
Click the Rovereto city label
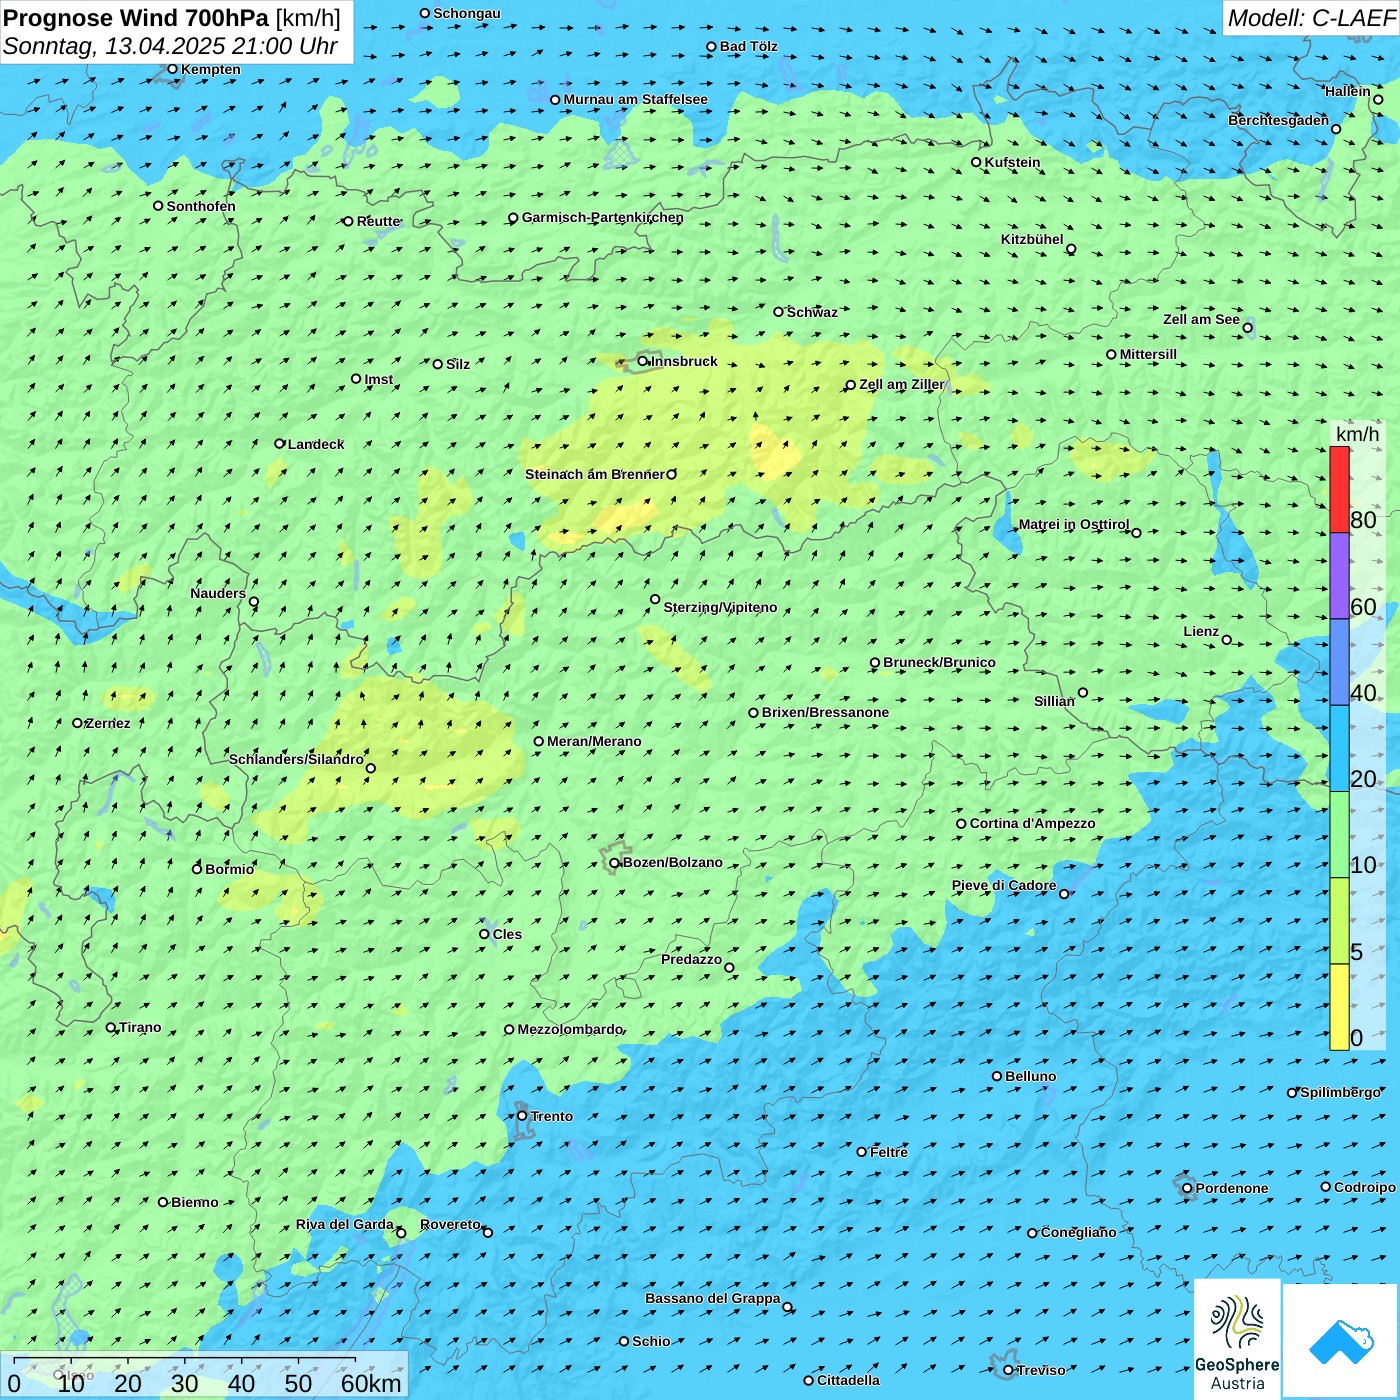[450, 1224]
